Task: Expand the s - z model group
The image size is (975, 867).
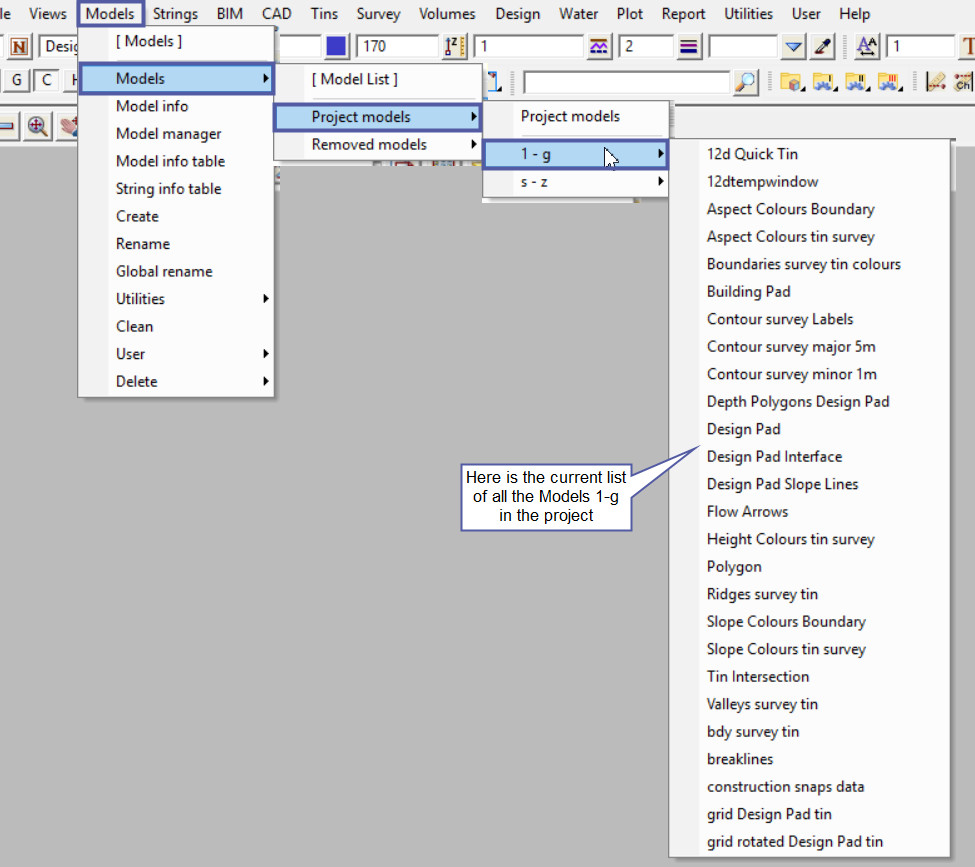Action: click(x=575, y=182)
